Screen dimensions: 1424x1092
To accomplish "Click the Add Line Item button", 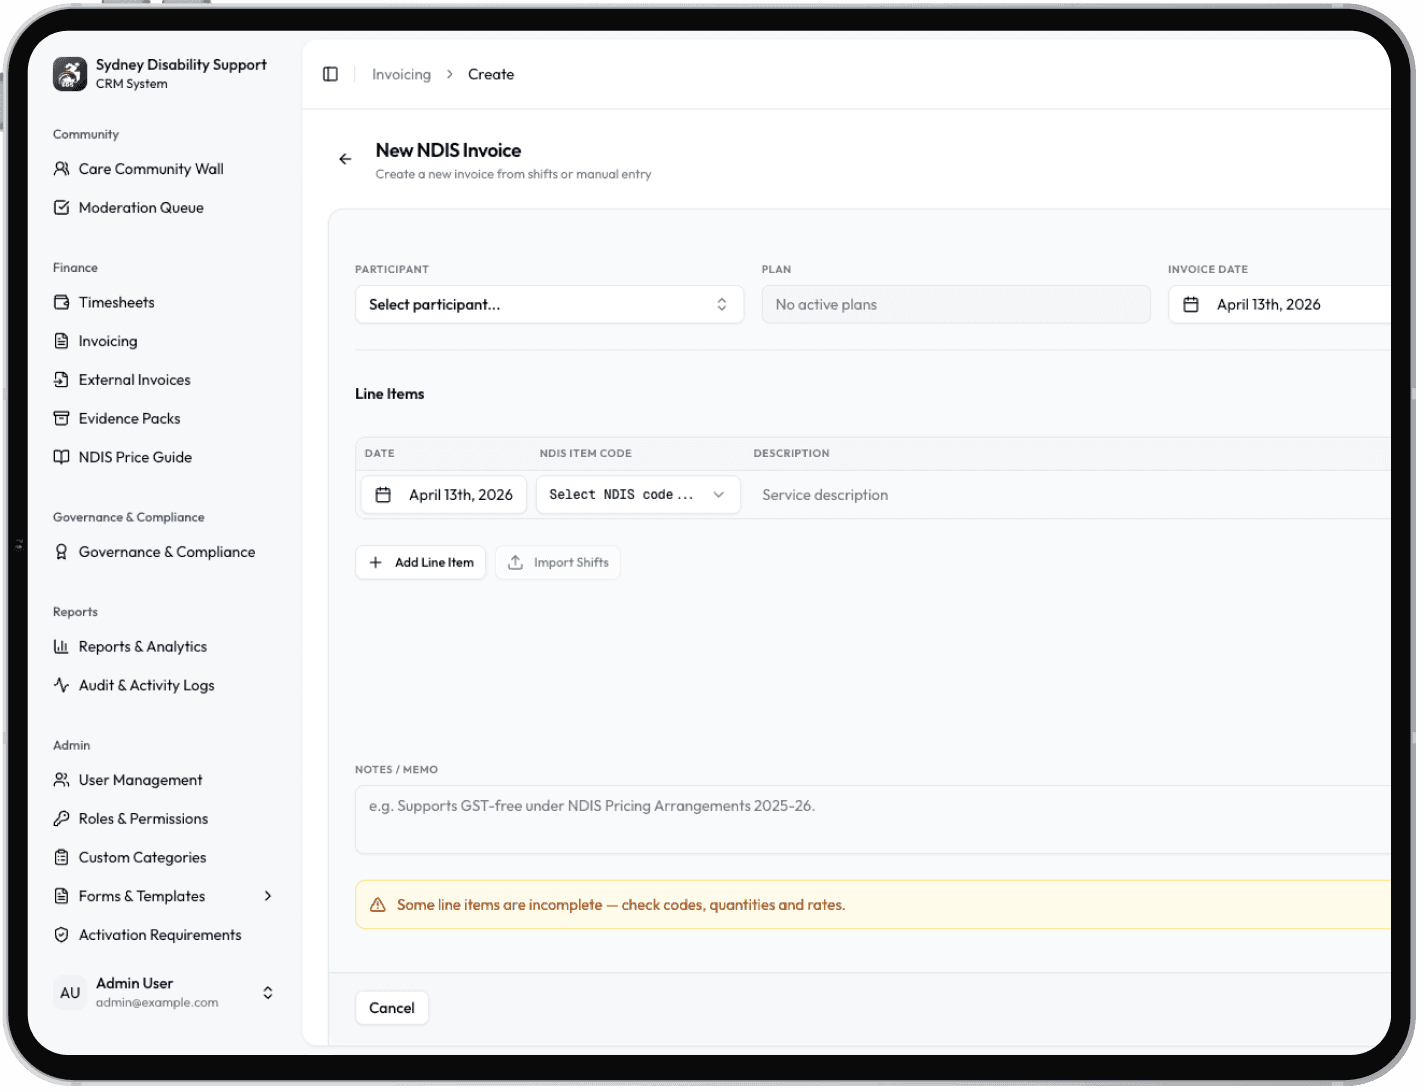I will [x=421, y=563].
